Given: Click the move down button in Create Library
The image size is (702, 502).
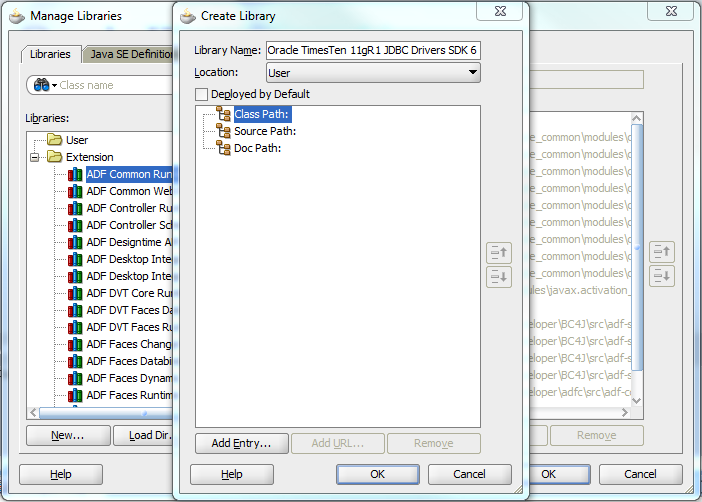Looking at the screenshot, I should coord(499,277).
